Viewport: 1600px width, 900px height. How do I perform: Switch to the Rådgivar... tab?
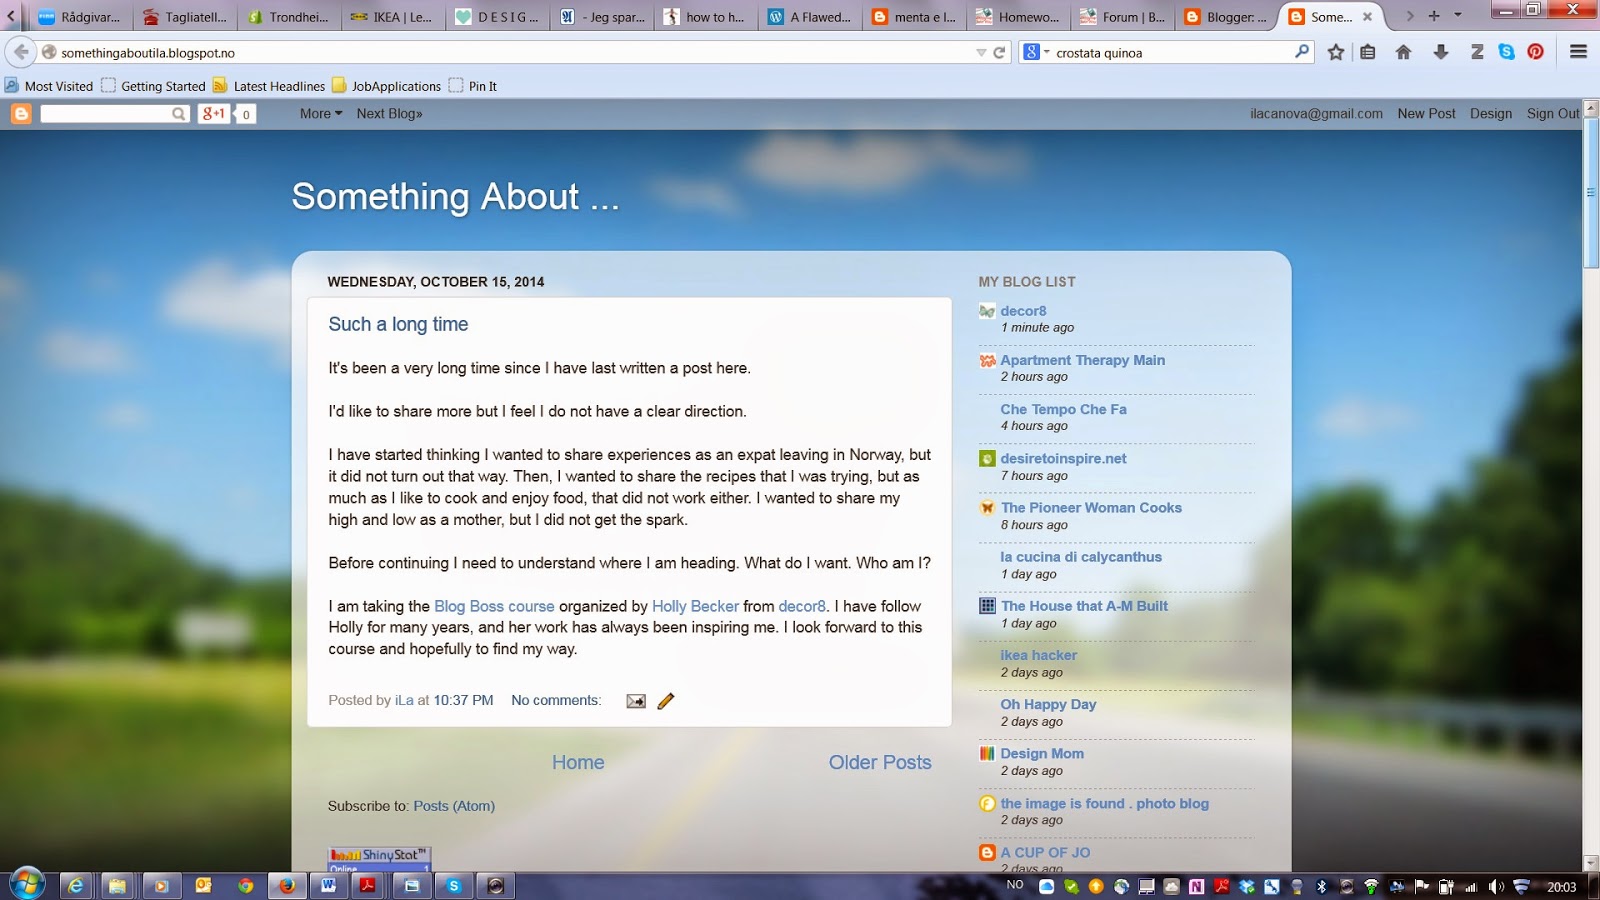coord(79,17)
